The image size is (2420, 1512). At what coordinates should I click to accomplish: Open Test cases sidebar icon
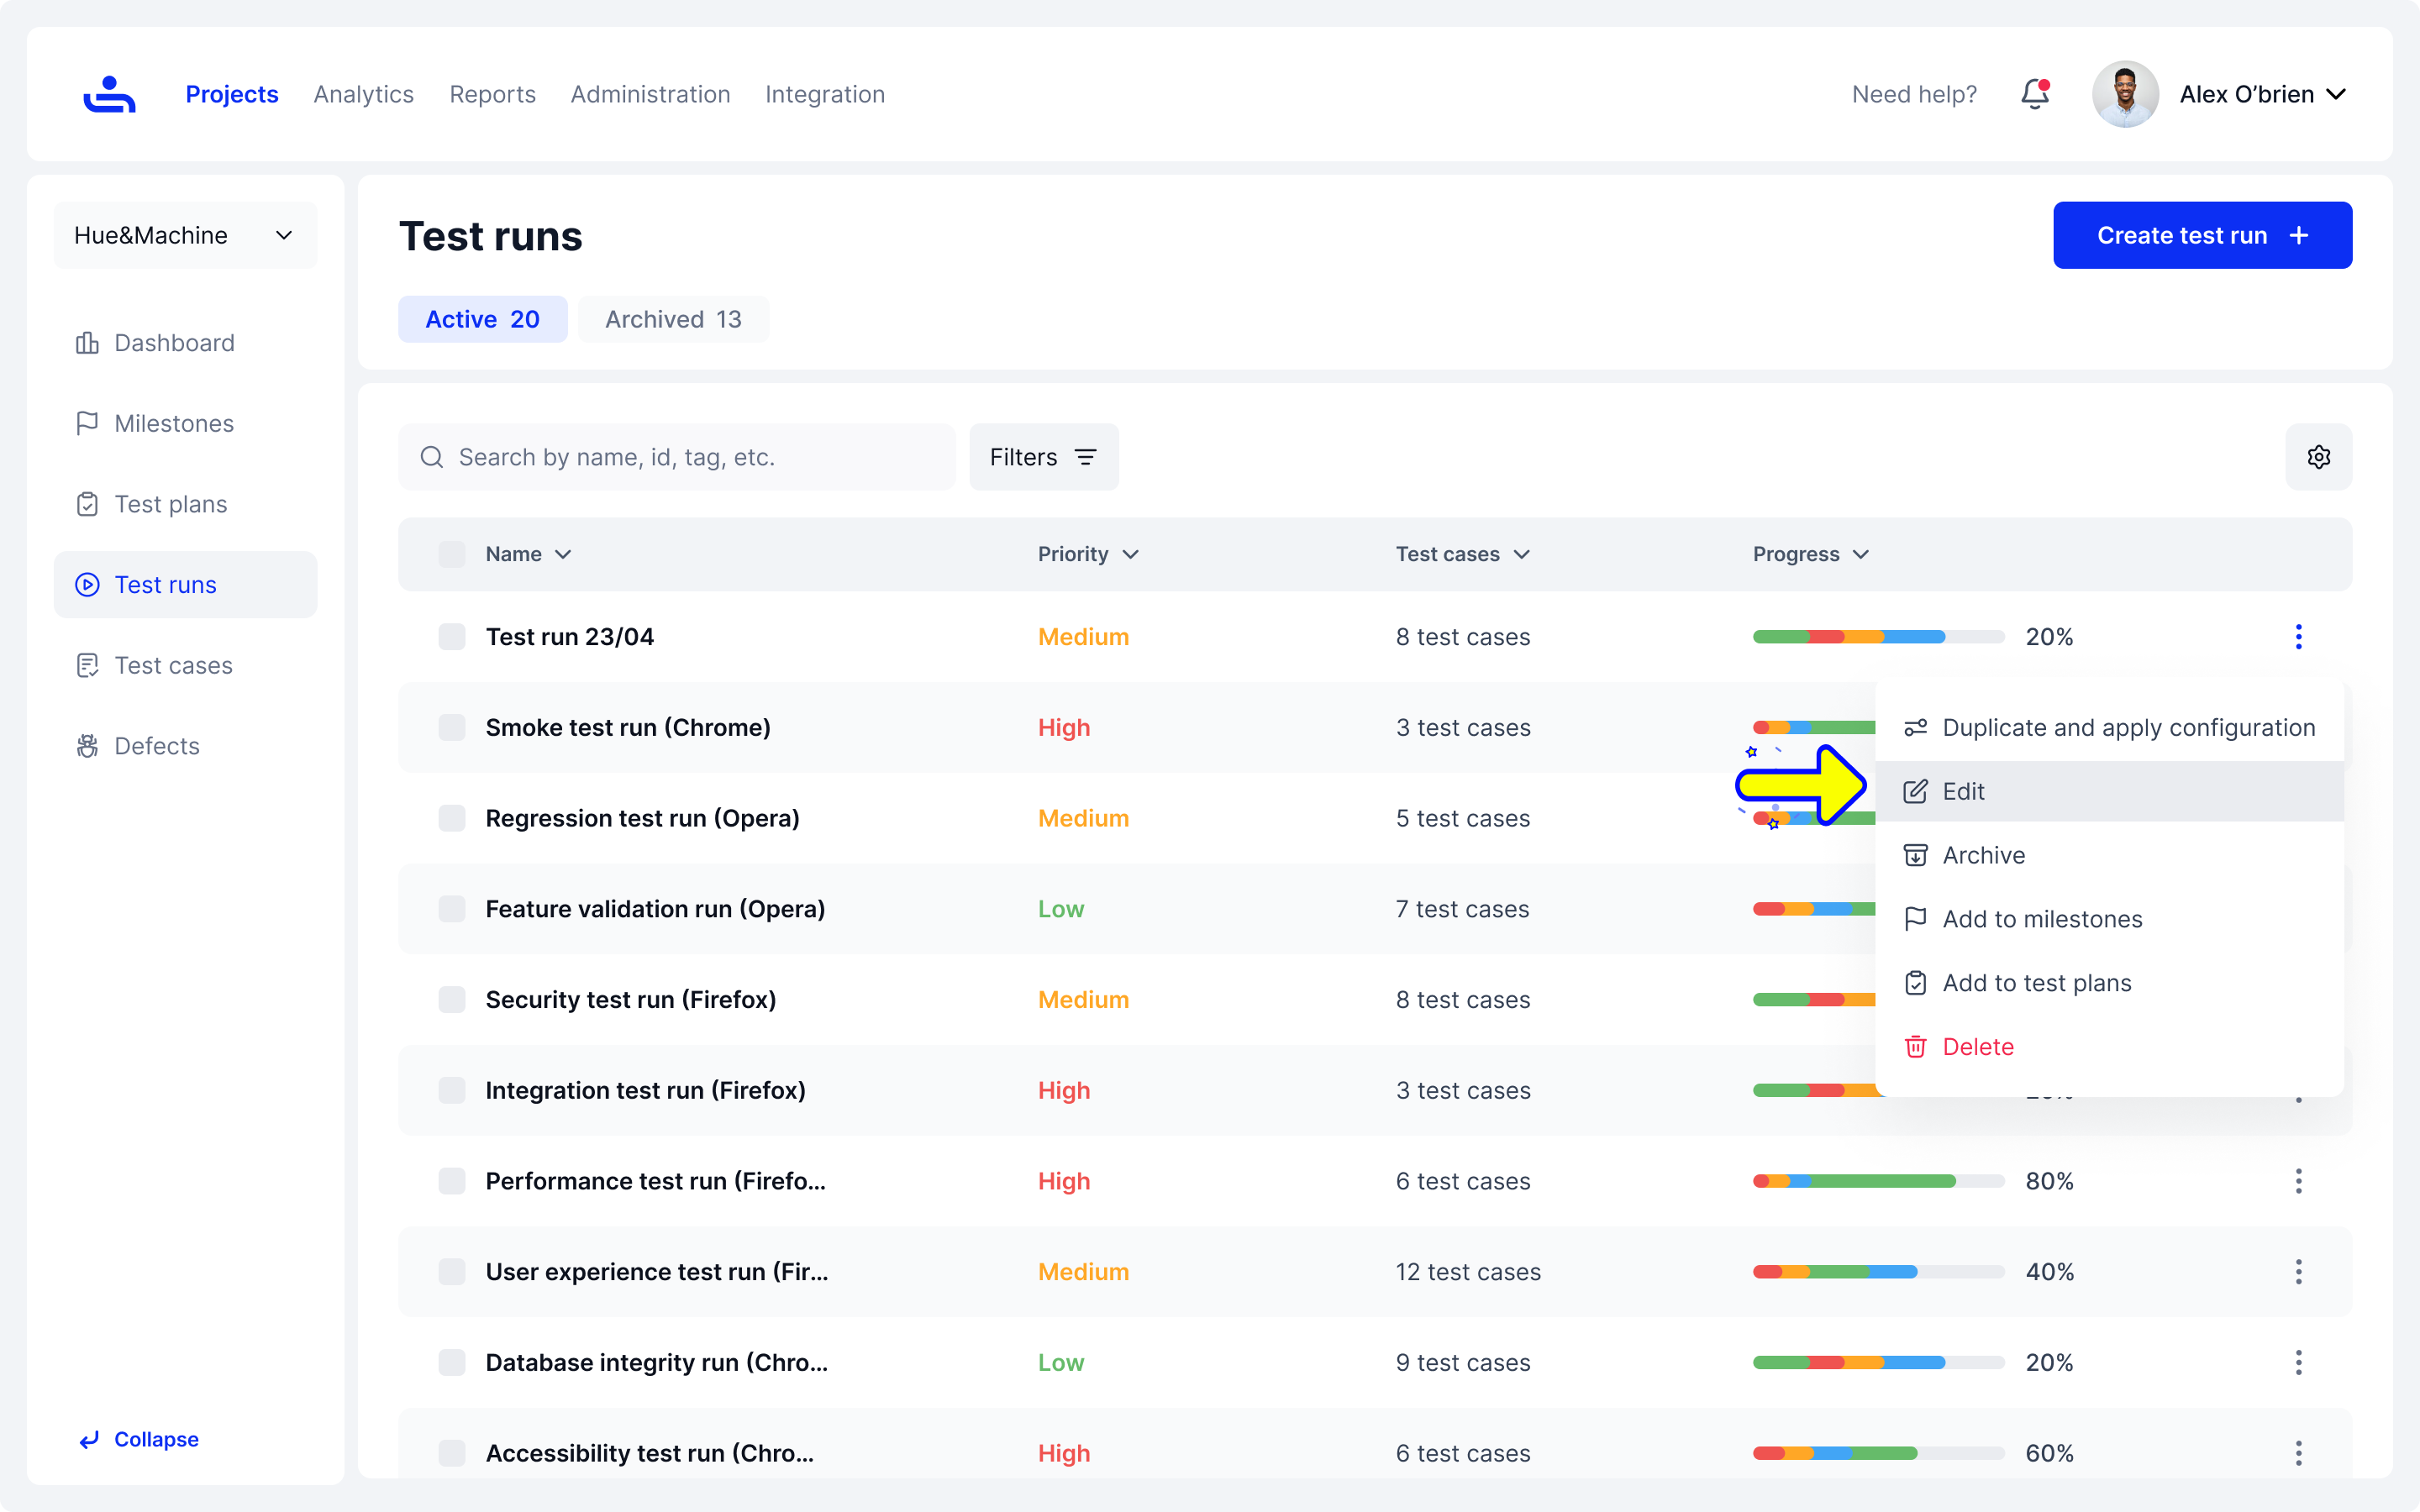[x=87, y=665]
